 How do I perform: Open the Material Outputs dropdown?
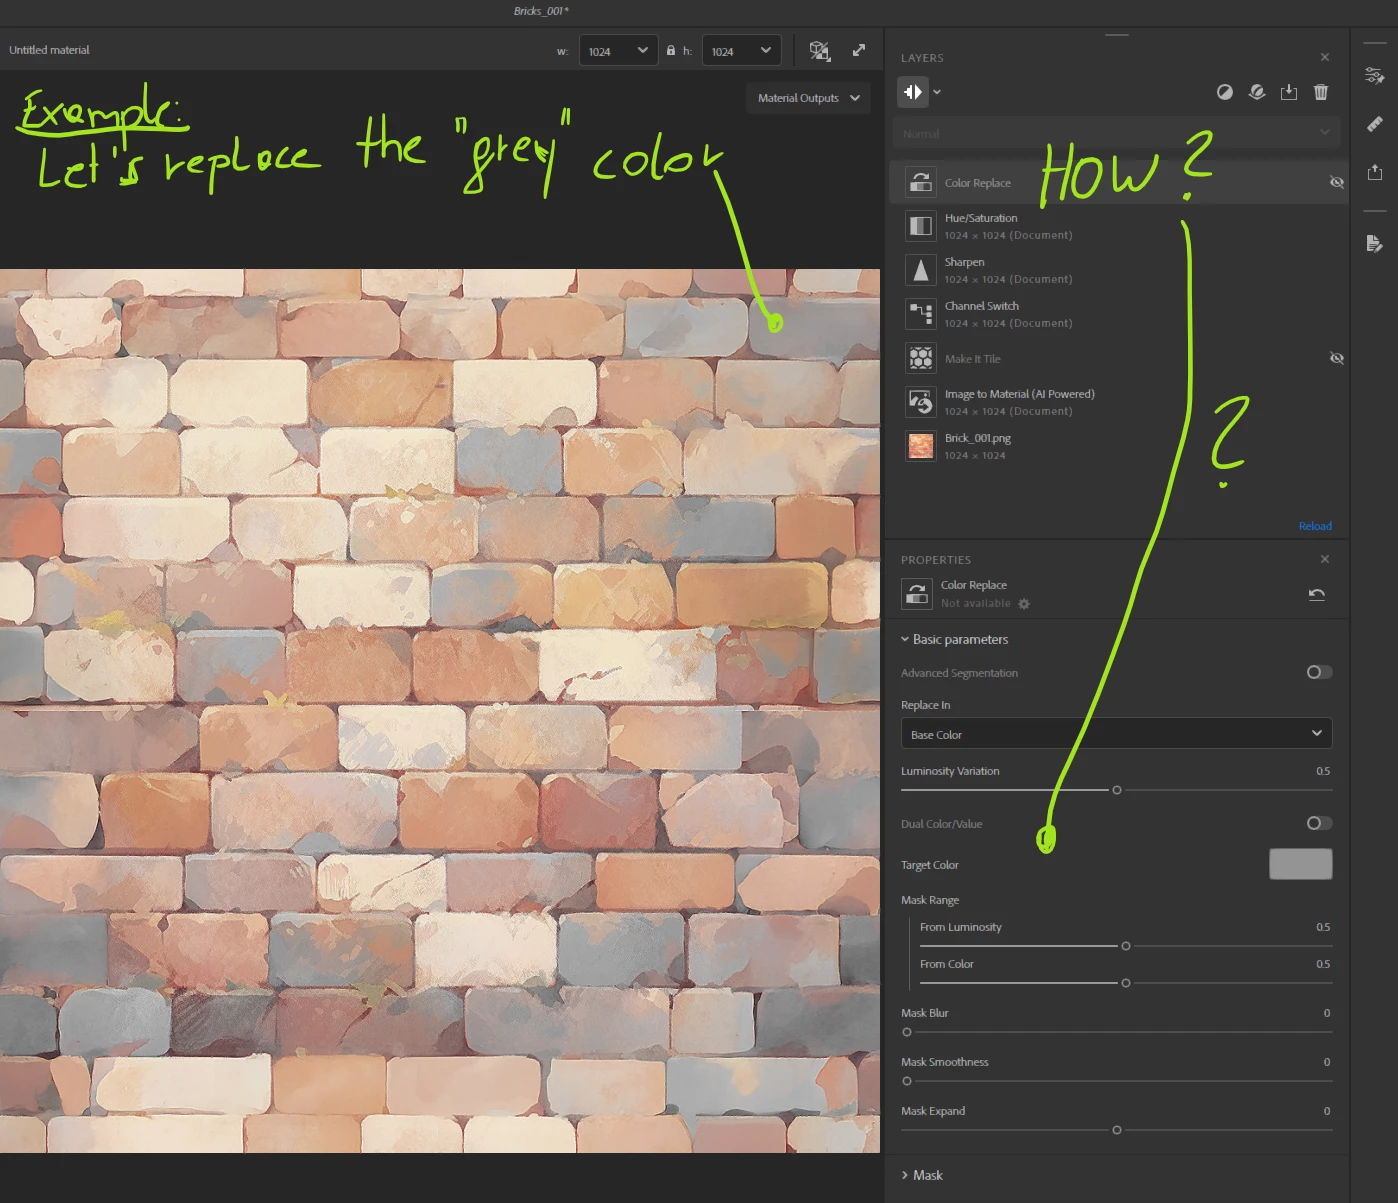[808, 98]
